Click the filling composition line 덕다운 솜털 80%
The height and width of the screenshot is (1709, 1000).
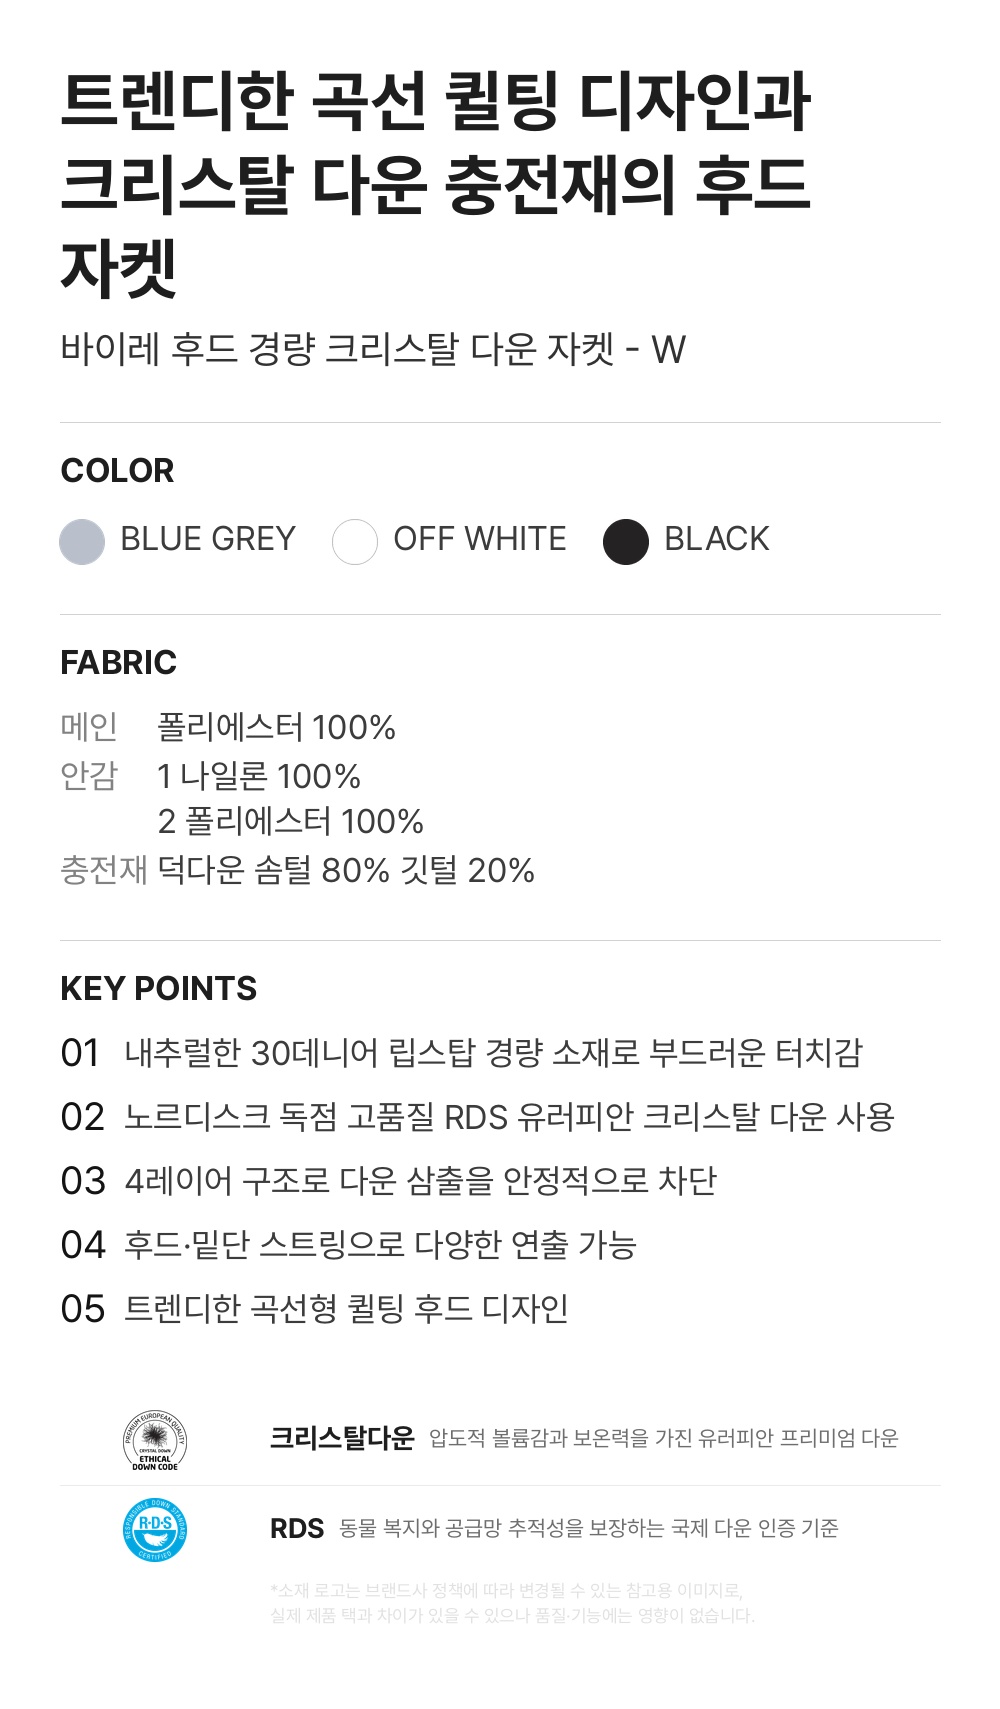point(346,870)
